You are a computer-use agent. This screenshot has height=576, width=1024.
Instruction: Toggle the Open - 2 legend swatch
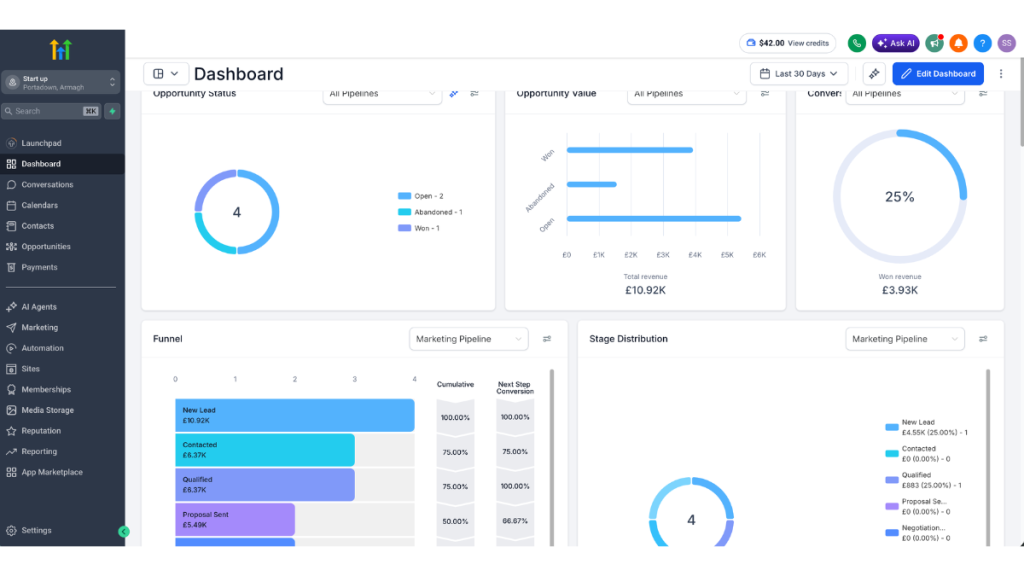click(404, 196)
